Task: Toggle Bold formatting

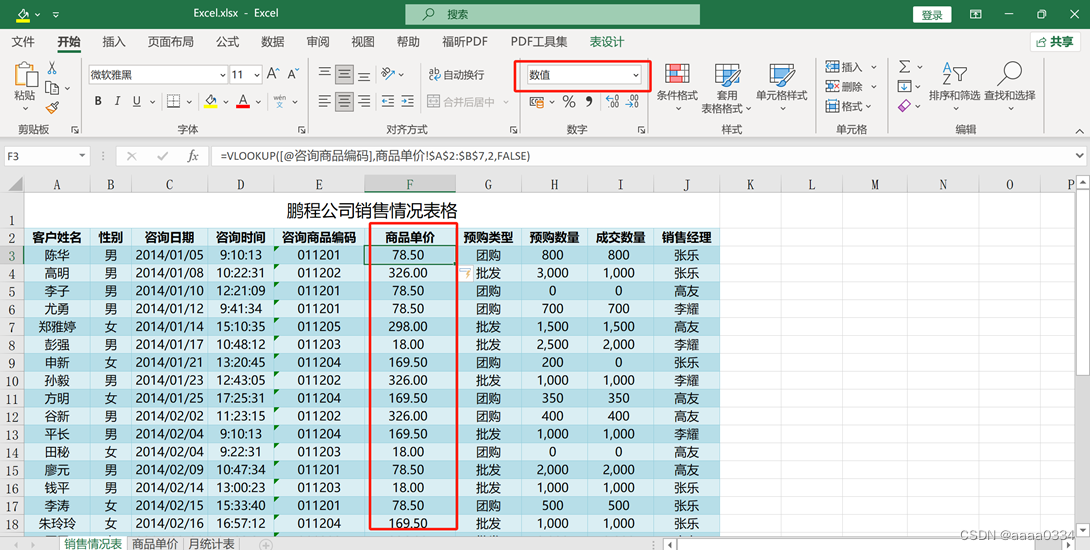Action: (98, 102)
